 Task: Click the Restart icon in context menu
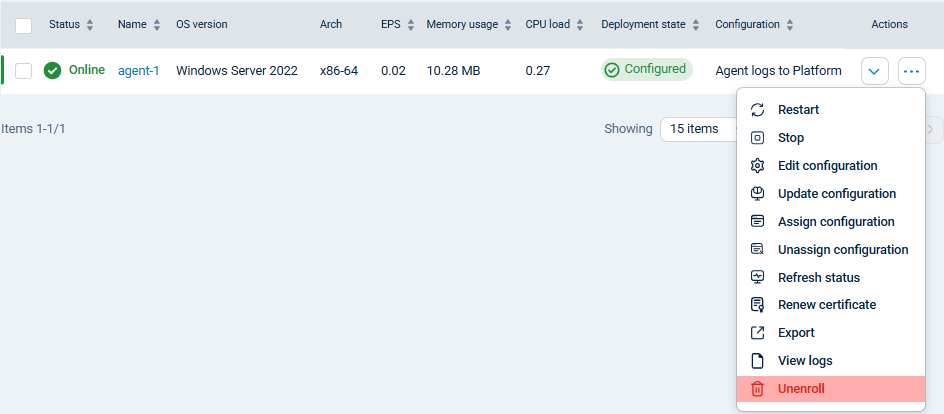pos(757,110)
